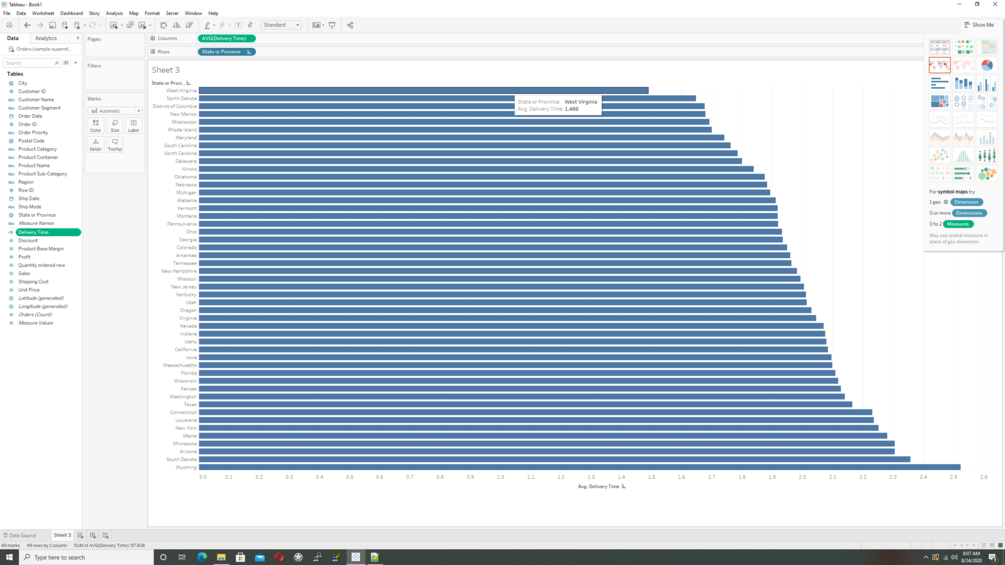Open the Worksheet menu
Screen dimensions: 1005x565
click(43, 13)
